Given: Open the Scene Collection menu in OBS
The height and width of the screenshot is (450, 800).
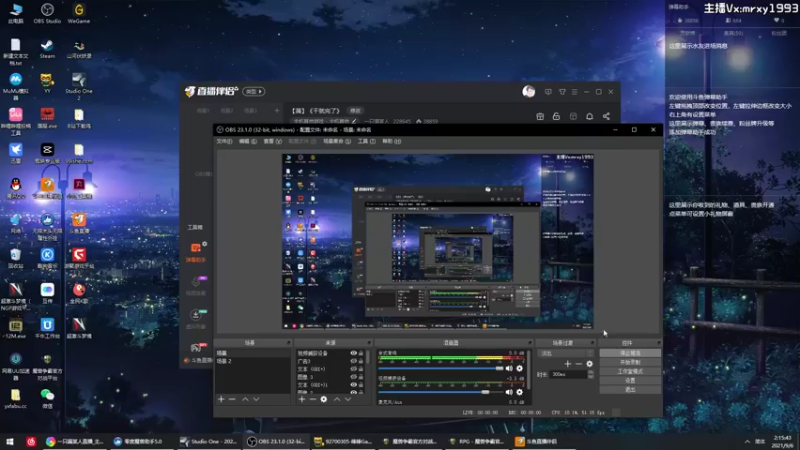Looking at the screenshot, I should (x=337, y=141).
